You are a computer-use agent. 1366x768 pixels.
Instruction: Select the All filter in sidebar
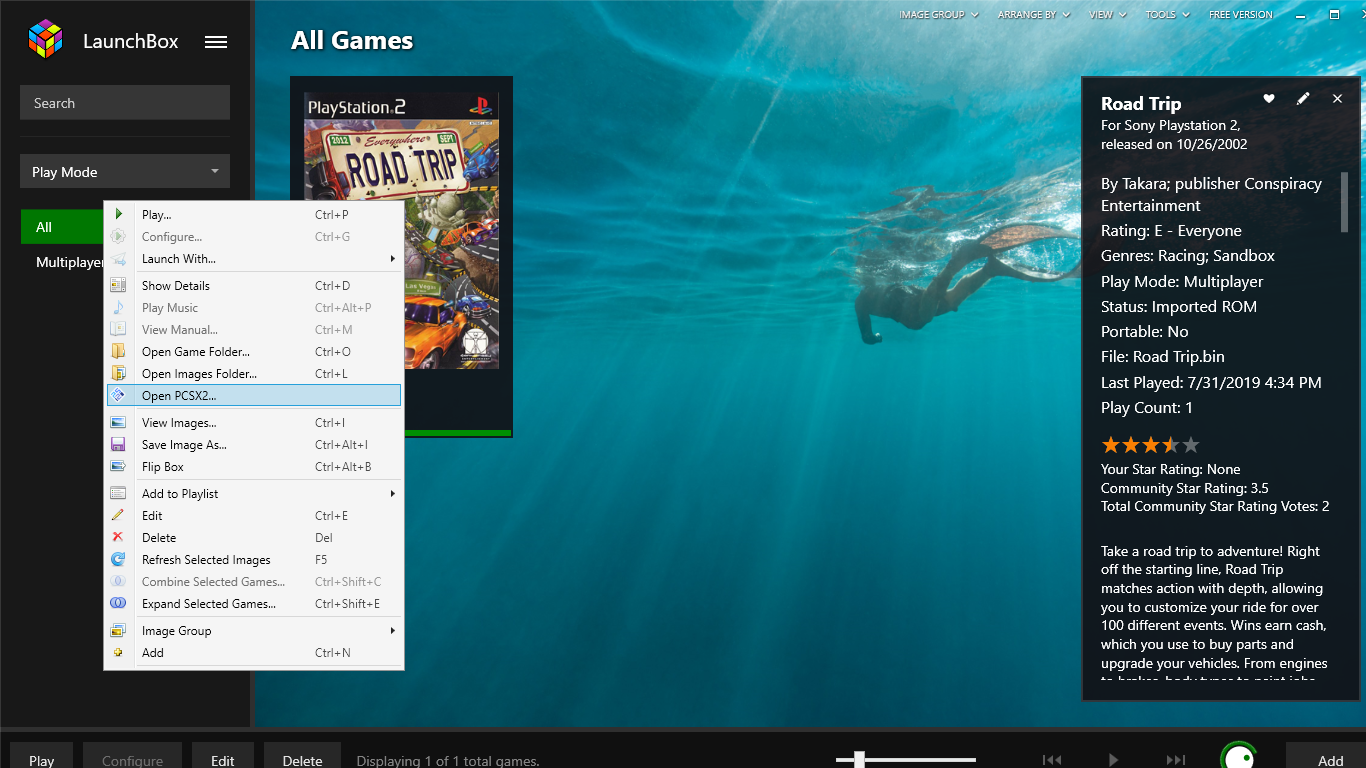(x=63, y=227)
